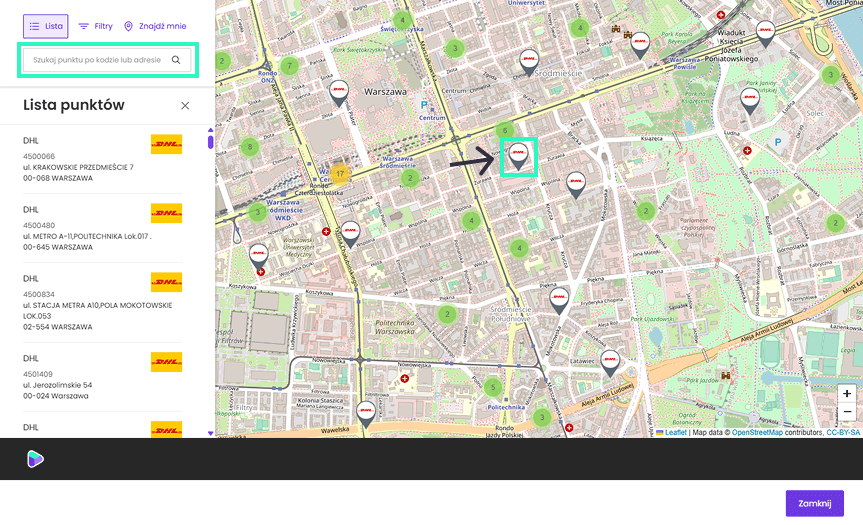This screenshot has width=863, height=525.
Task: Click the magnifier icon in the search box
Action: pyautogui.click(x=176, y=60)
